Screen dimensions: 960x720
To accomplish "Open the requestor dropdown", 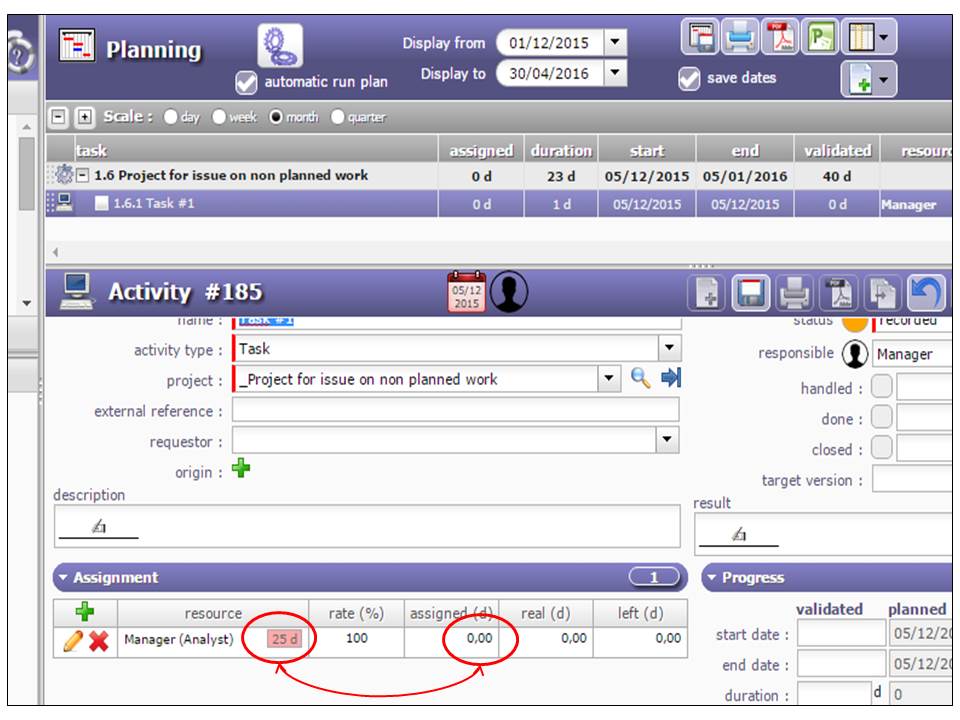I will [667, 440].
